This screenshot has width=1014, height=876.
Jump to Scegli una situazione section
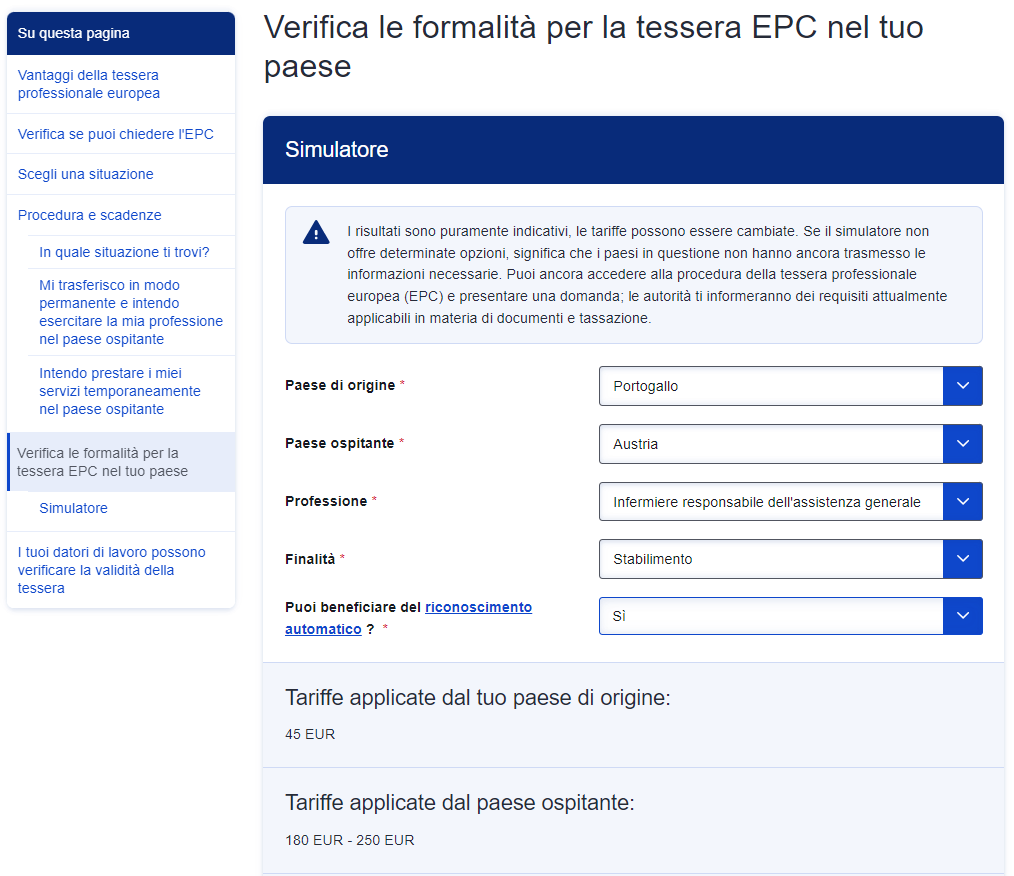[x=86, y=174]
